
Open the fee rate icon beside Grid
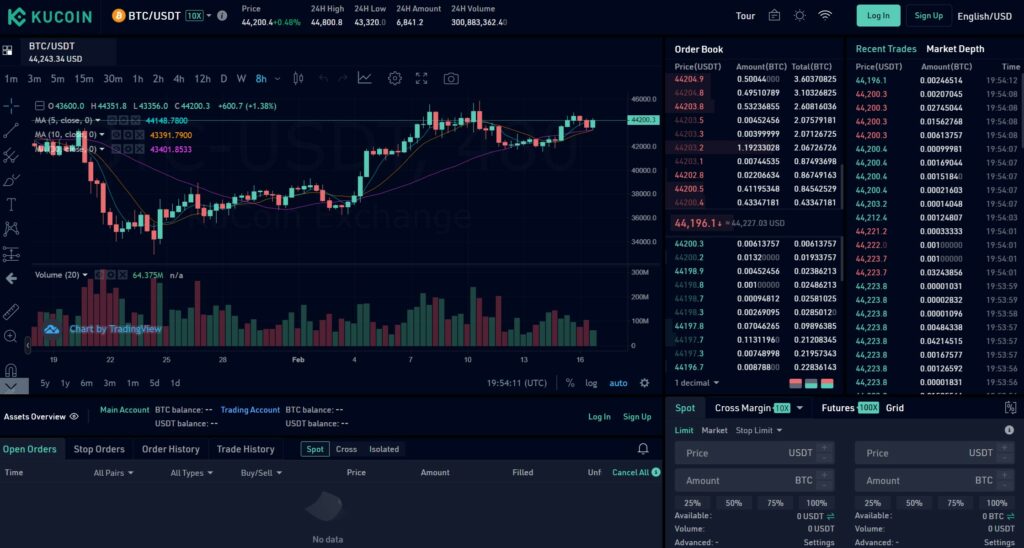(x=1010, y=408)
